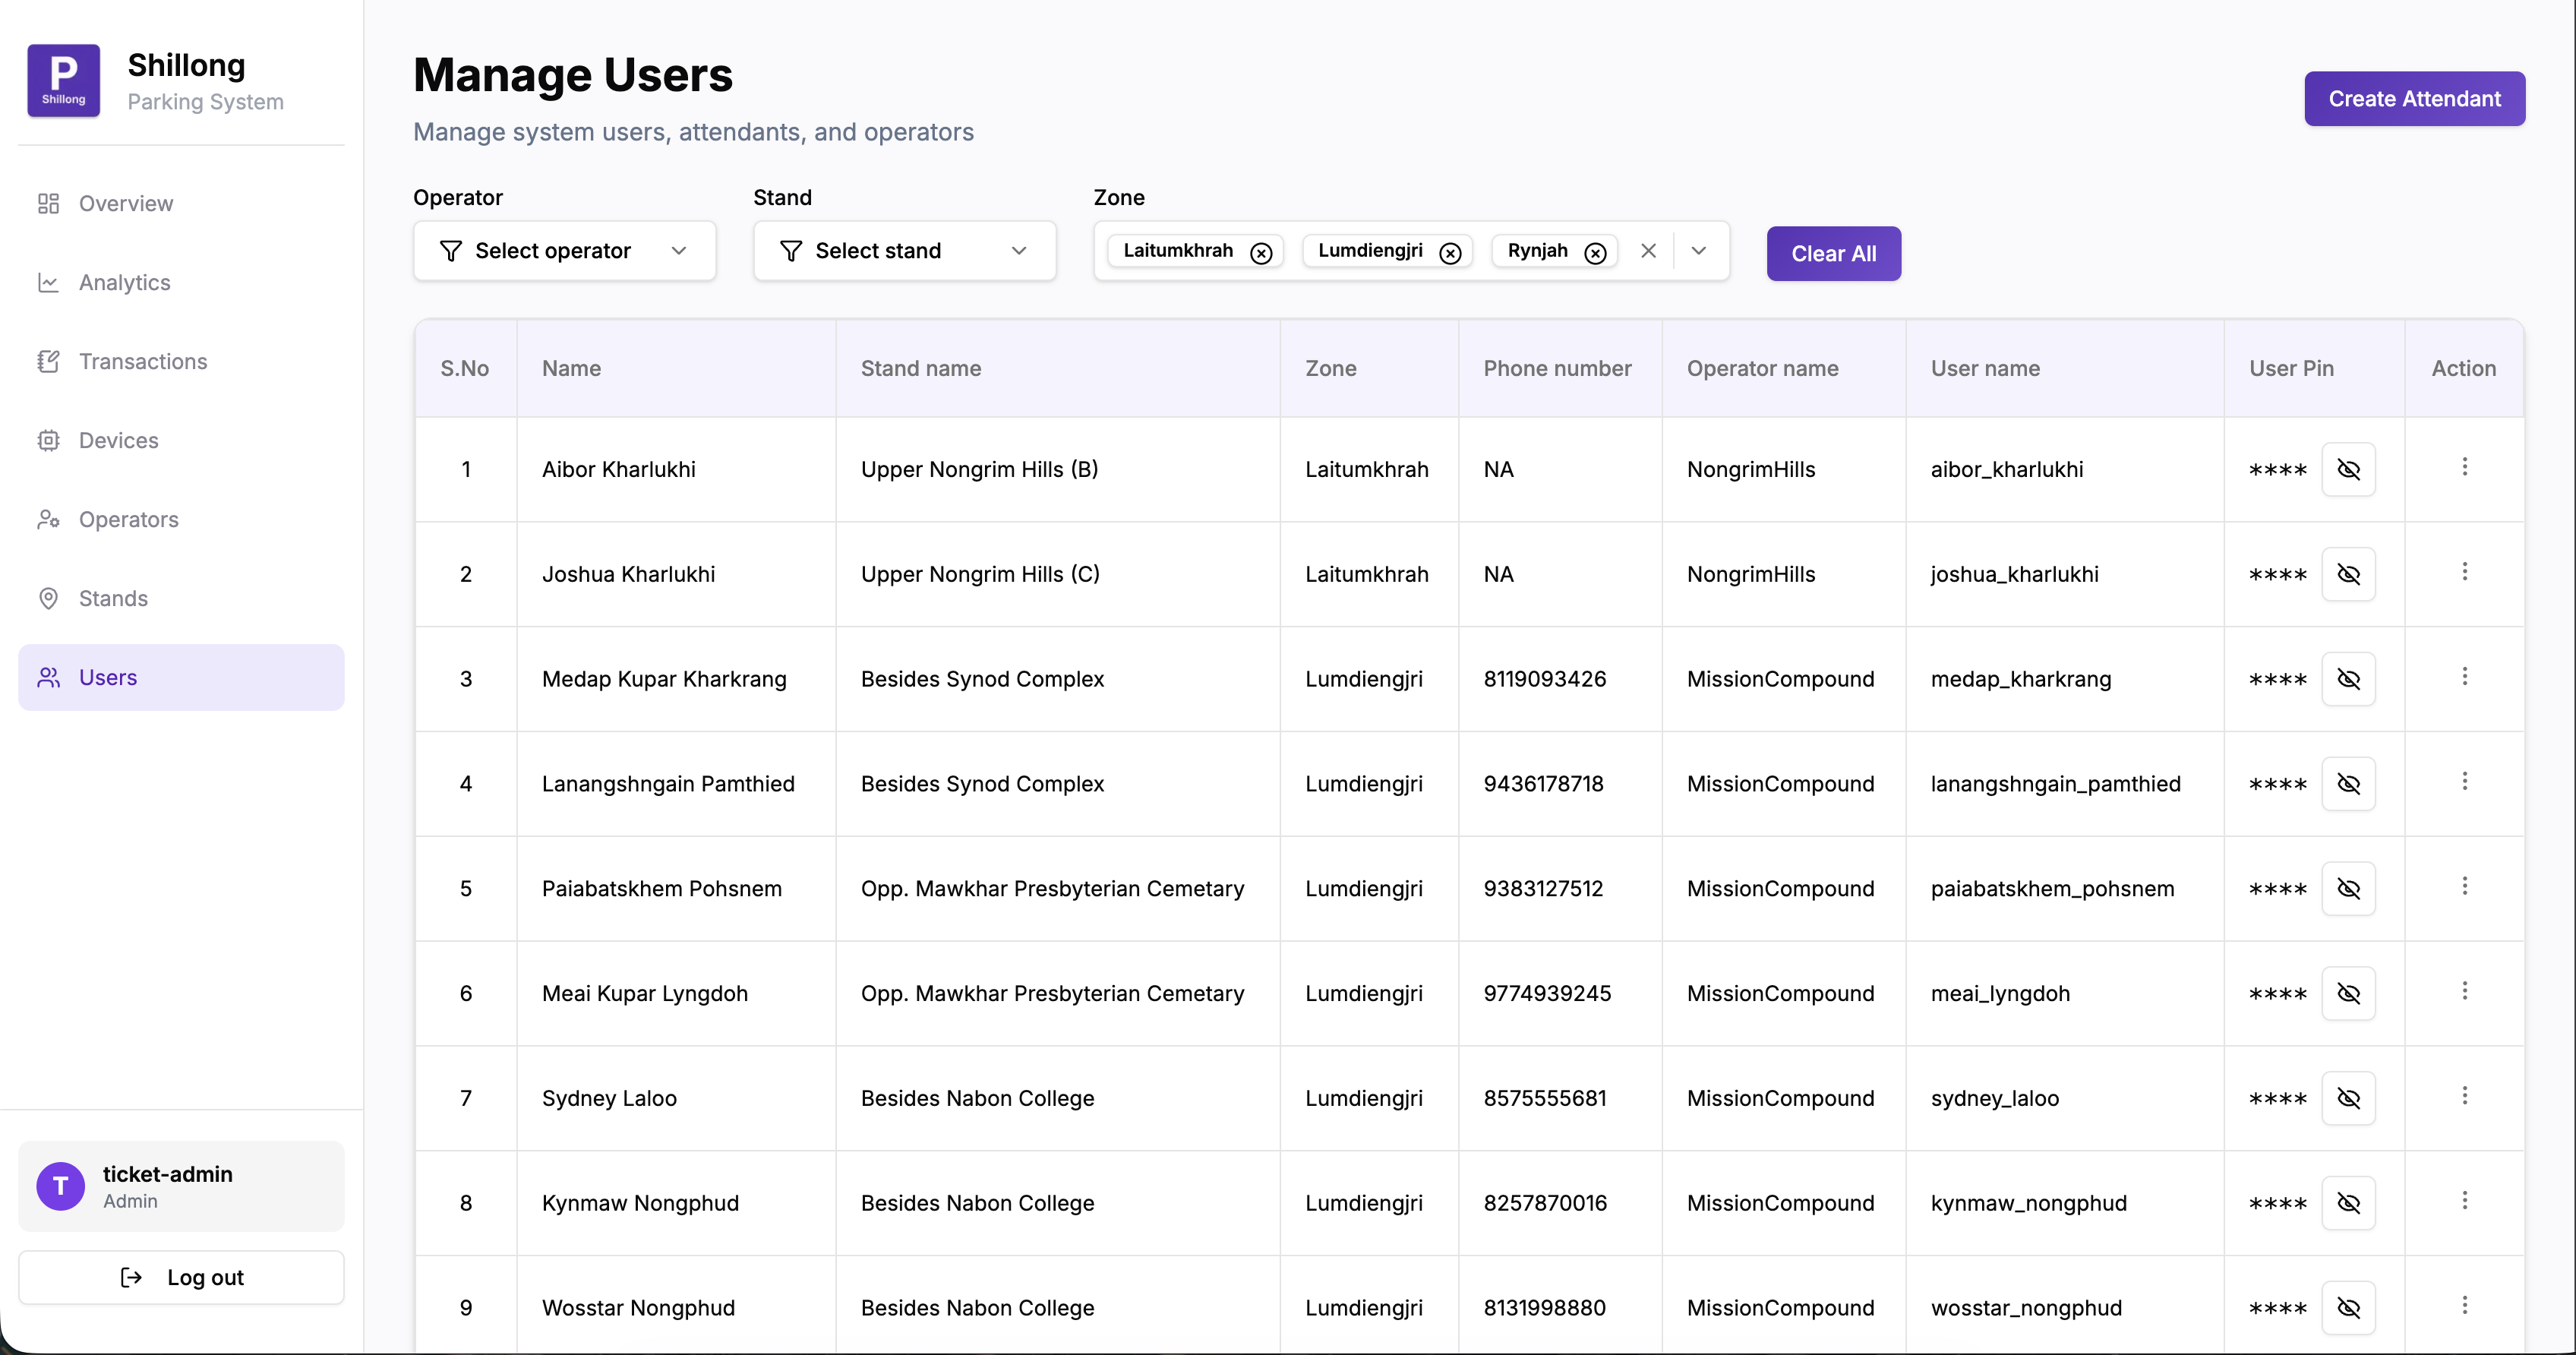Click the Create Attendant button
The image size is (2576, 1355).
2414,99
